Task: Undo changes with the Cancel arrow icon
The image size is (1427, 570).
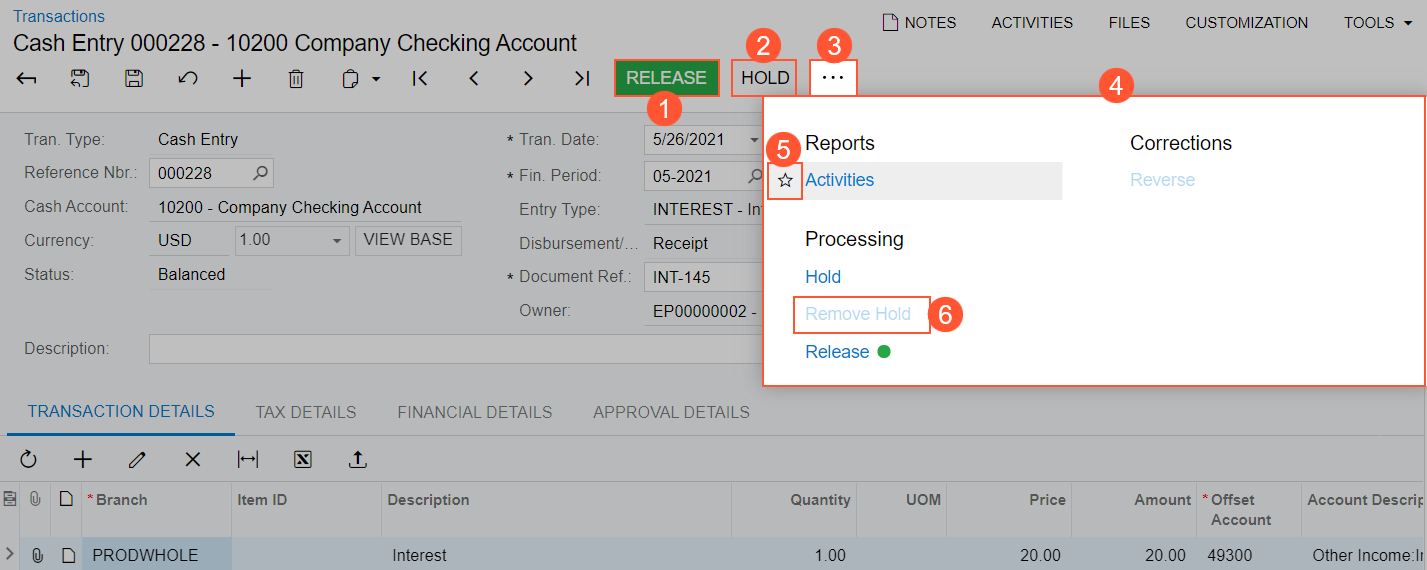Action: 188,79
